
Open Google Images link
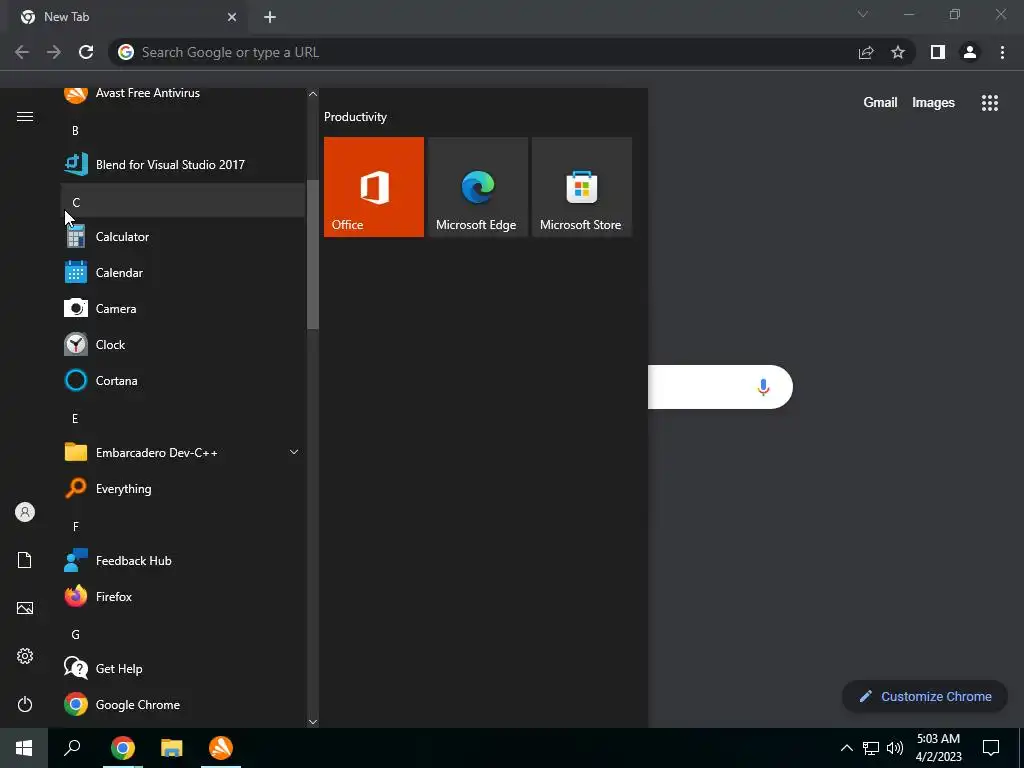933,103
